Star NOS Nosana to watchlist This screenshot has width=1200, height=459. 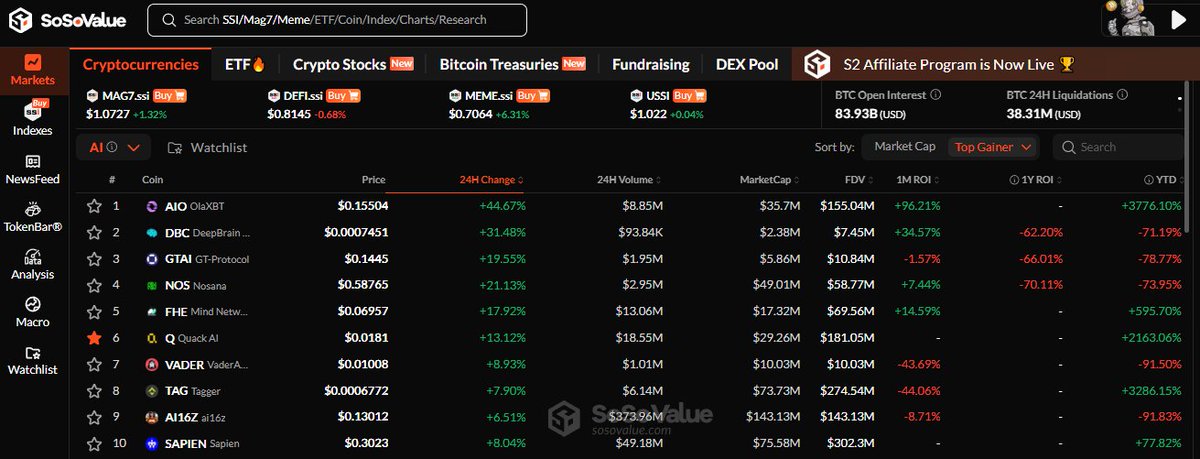point(94,285)
